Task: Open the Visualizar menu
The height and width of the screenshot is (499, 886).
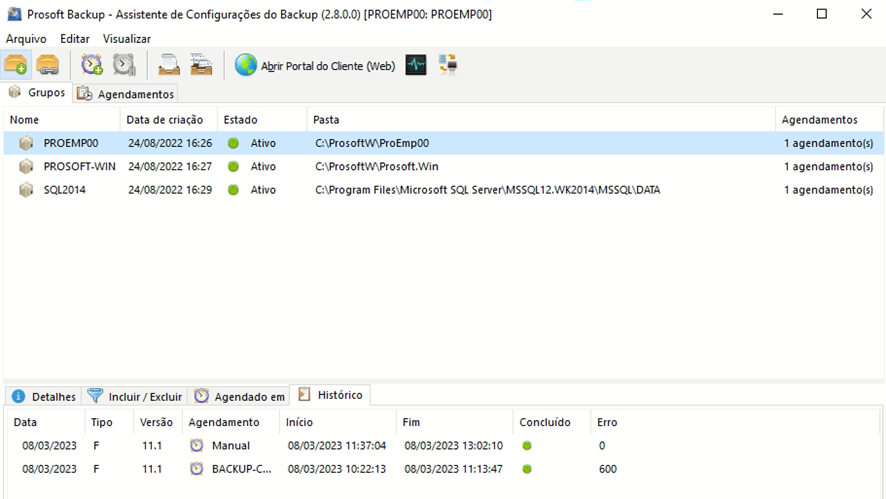Action: coord(127,38)
